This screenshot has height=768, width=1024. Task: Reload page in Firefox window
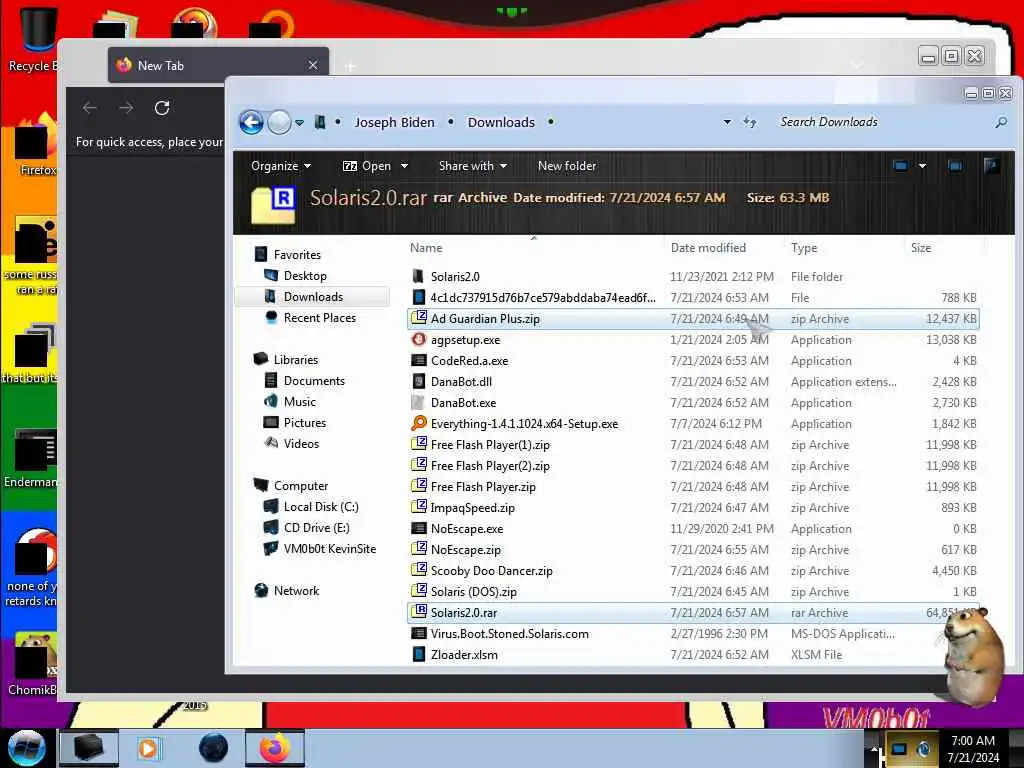pyautogui.click(x=162, y=108)
